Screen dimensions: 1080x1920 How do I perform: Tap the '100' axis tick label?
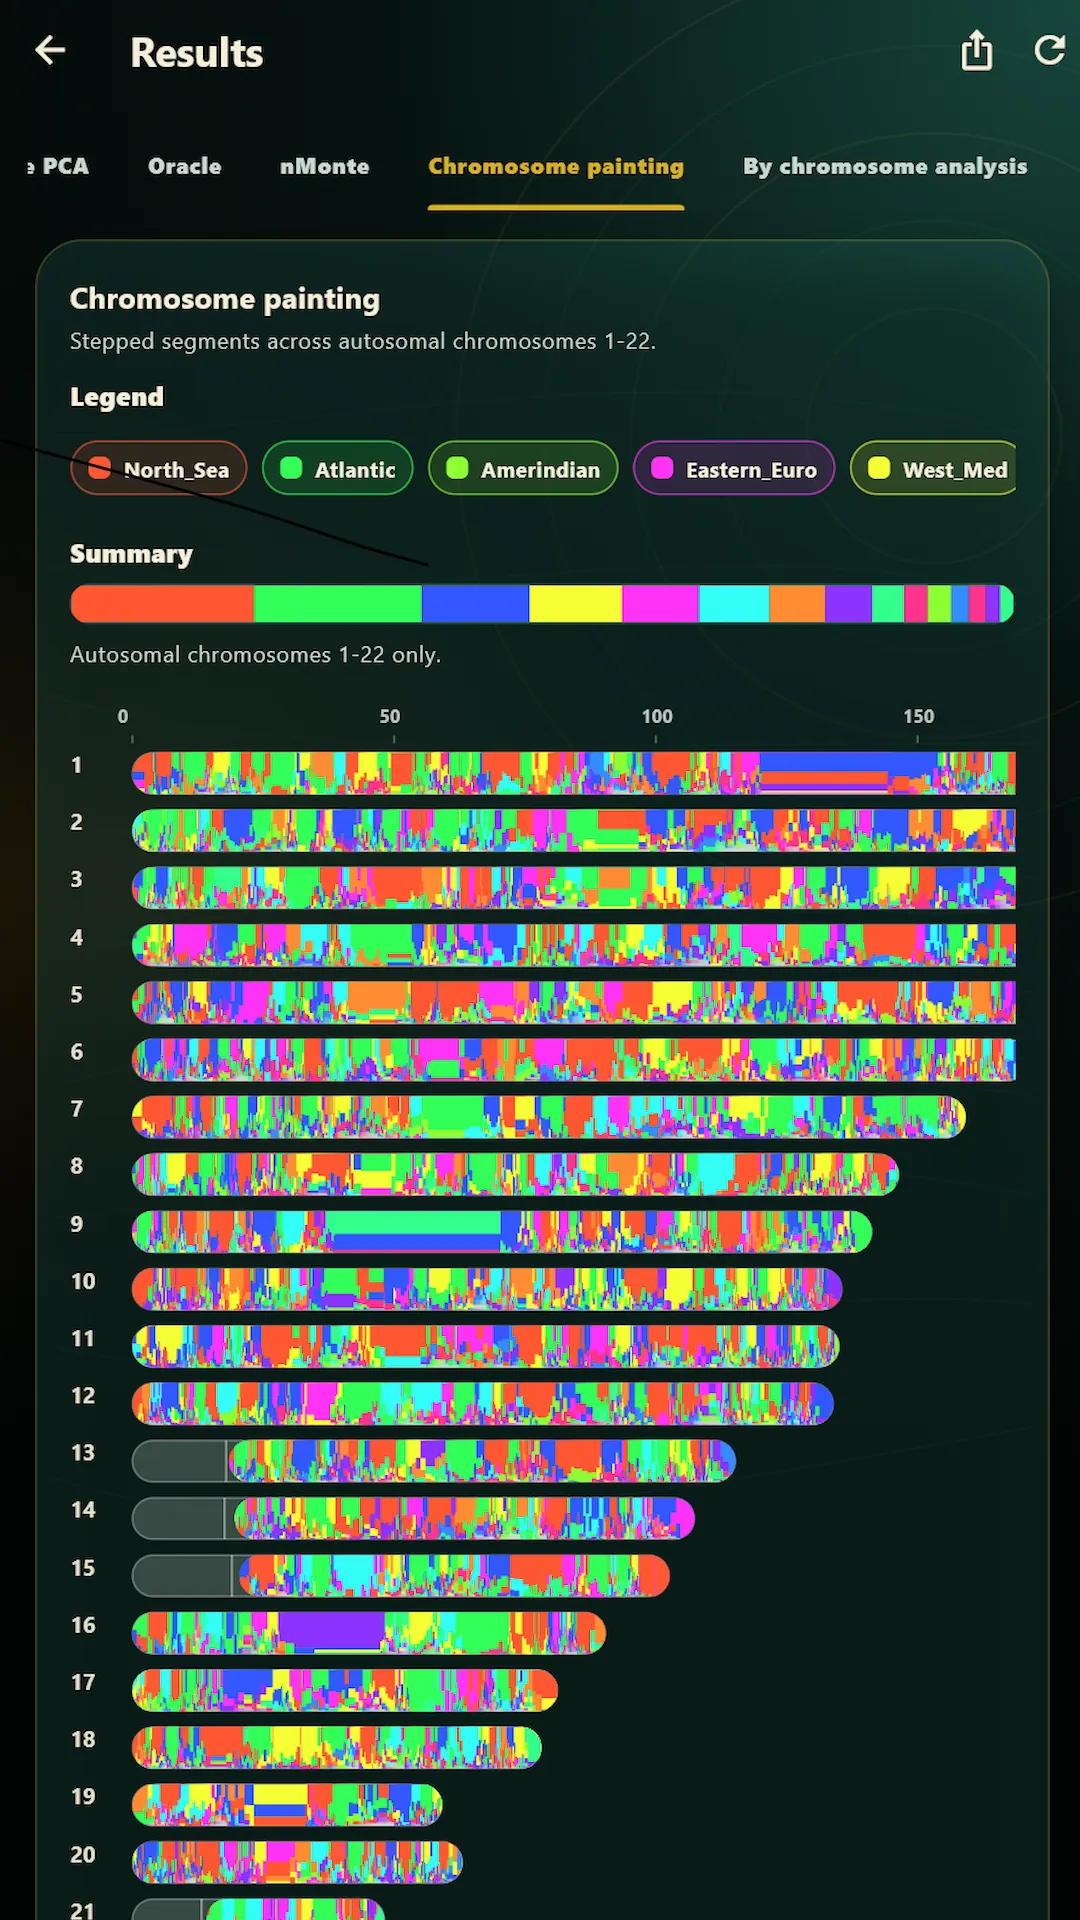(x=657, y=716)
